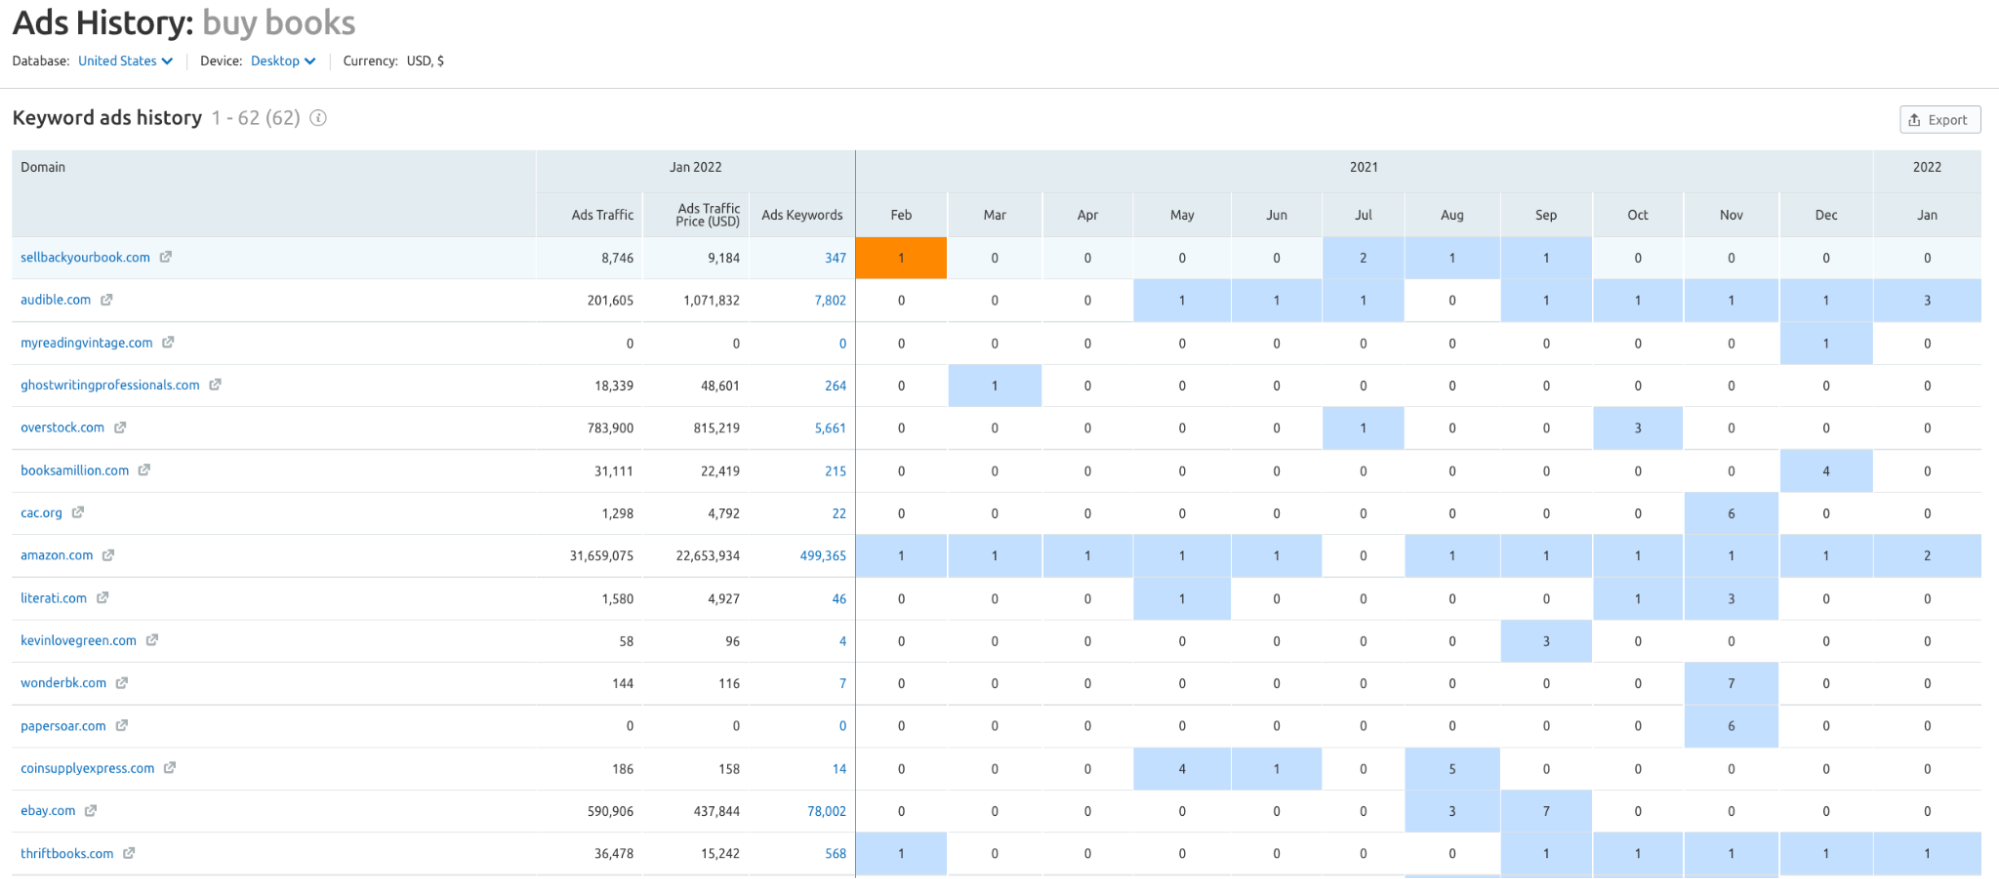Open amazon.com external link icon
Image resolution: width=1999 pixels, height=879 pixels.
[108, 555]
